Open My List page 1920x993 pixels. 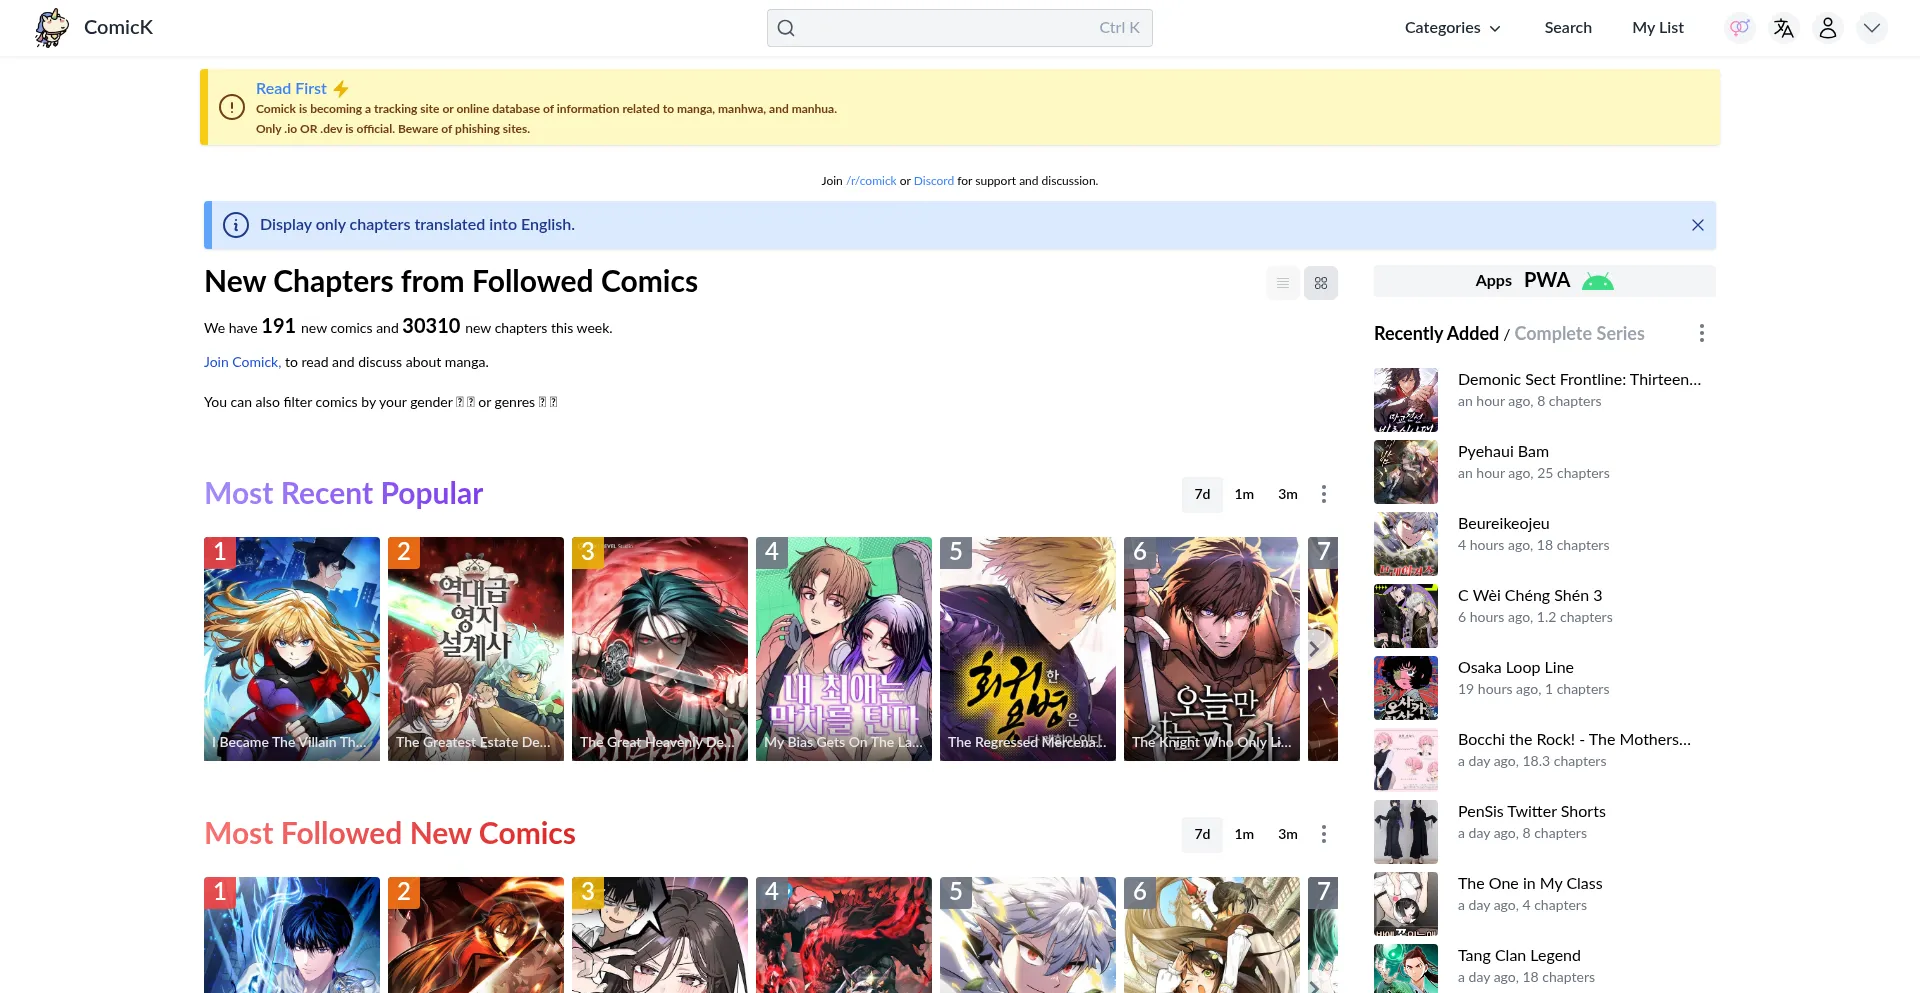1657,28
